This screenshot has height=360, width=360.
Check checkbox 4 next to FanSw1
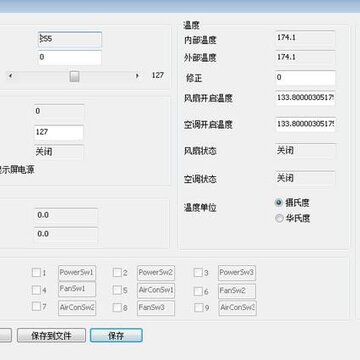click(x=36, y=290)
